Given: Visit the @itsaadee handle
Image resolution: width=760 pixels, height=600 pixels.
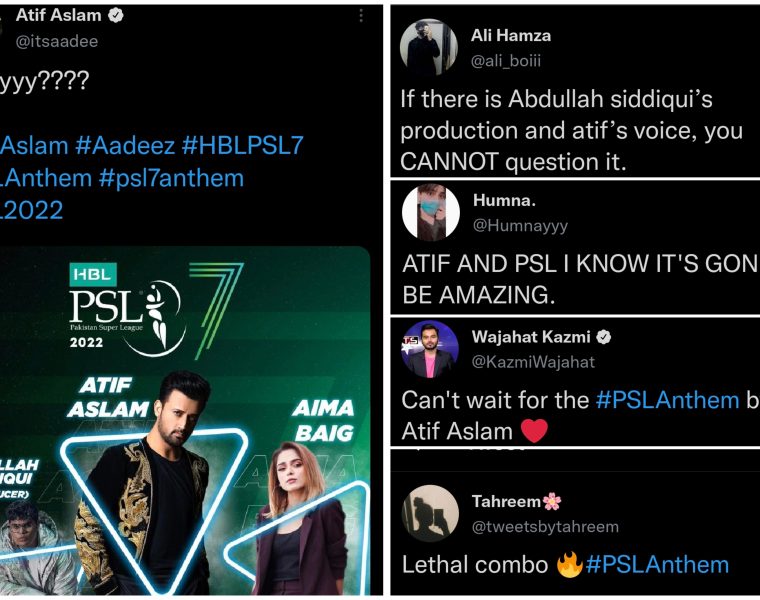Looking at the screenshot, I should pos(57,42).
